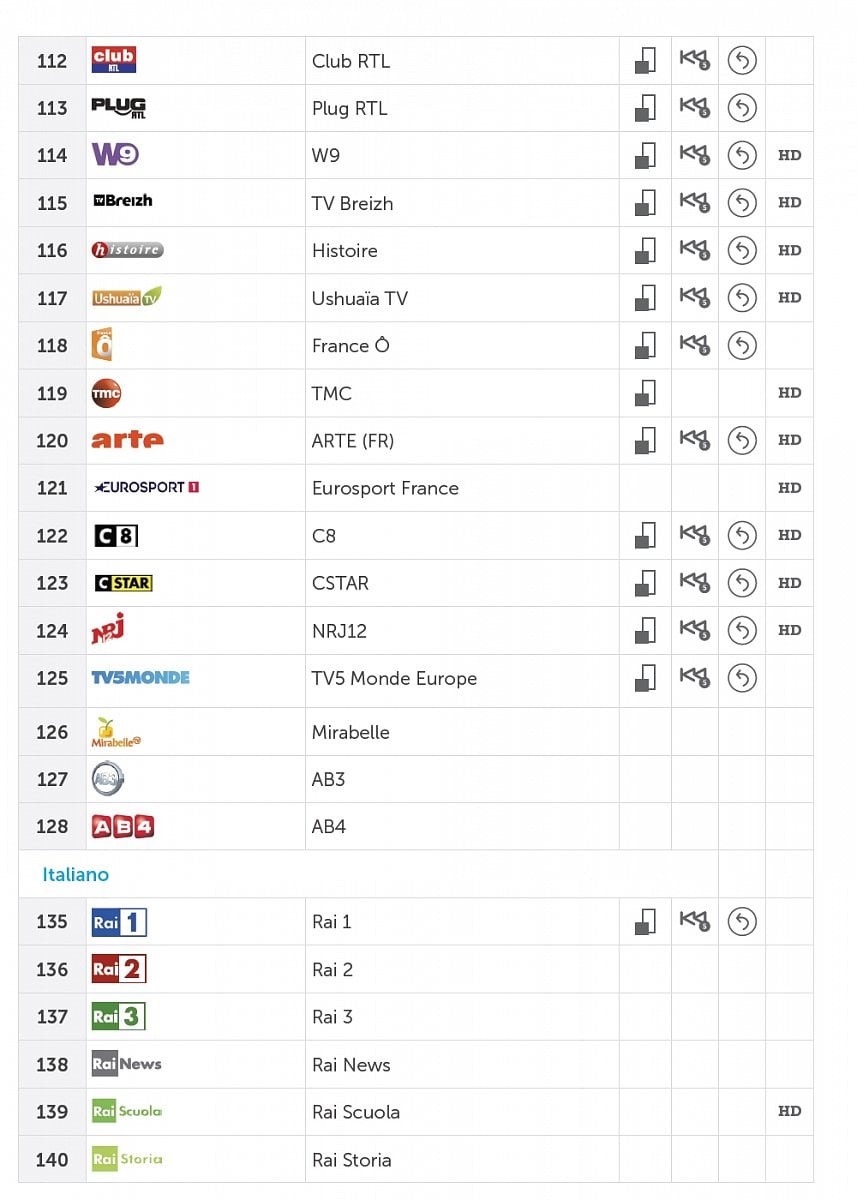Click the HD badge for Eurosport France

pos(790,488)
